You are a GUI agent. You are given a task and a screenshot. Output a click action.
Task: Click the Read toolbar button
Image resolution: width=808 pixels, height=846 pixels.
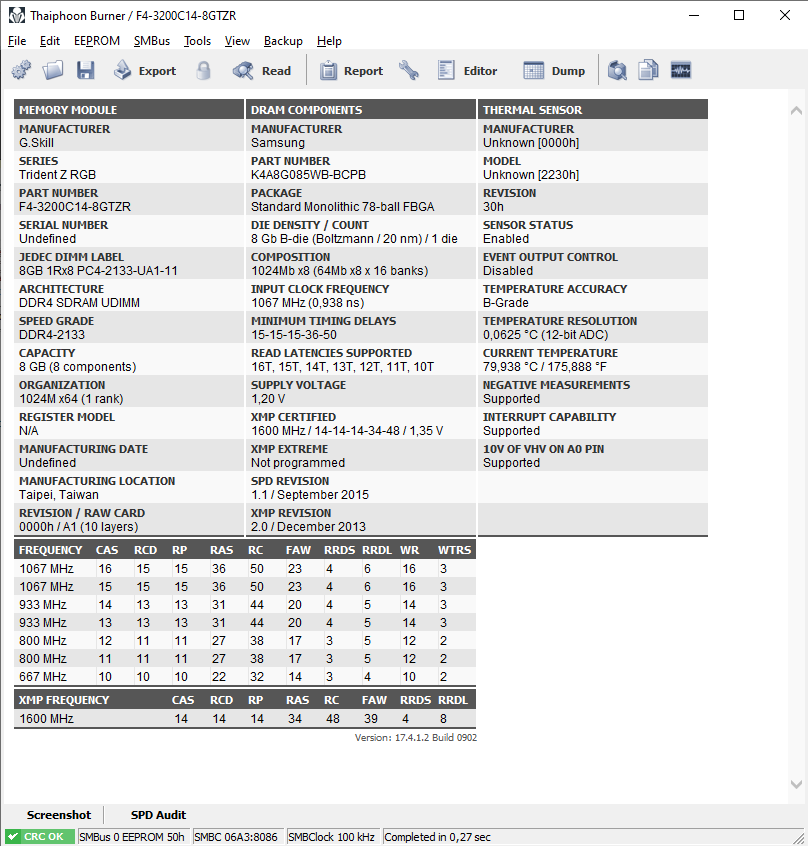coord(262,71)
